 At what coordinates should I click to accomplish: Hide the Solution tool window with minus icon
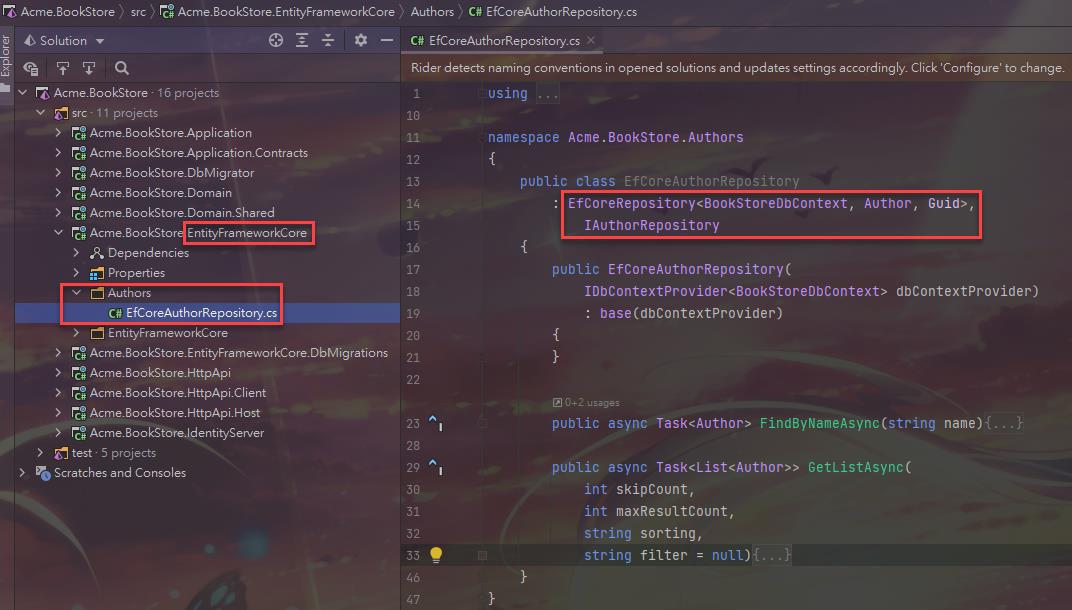(386, 41)
